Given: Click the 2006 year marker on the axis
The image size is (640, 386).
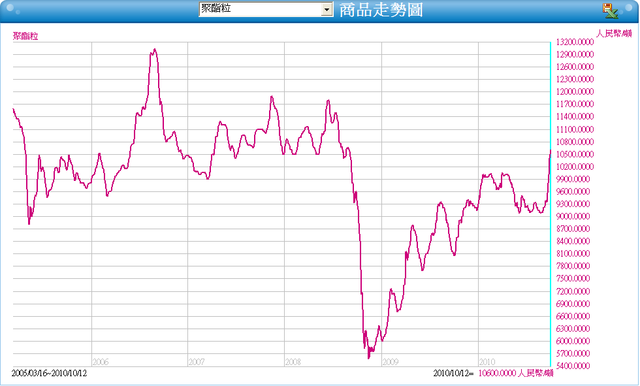Looking at the screenshot, I should [100, 362].
